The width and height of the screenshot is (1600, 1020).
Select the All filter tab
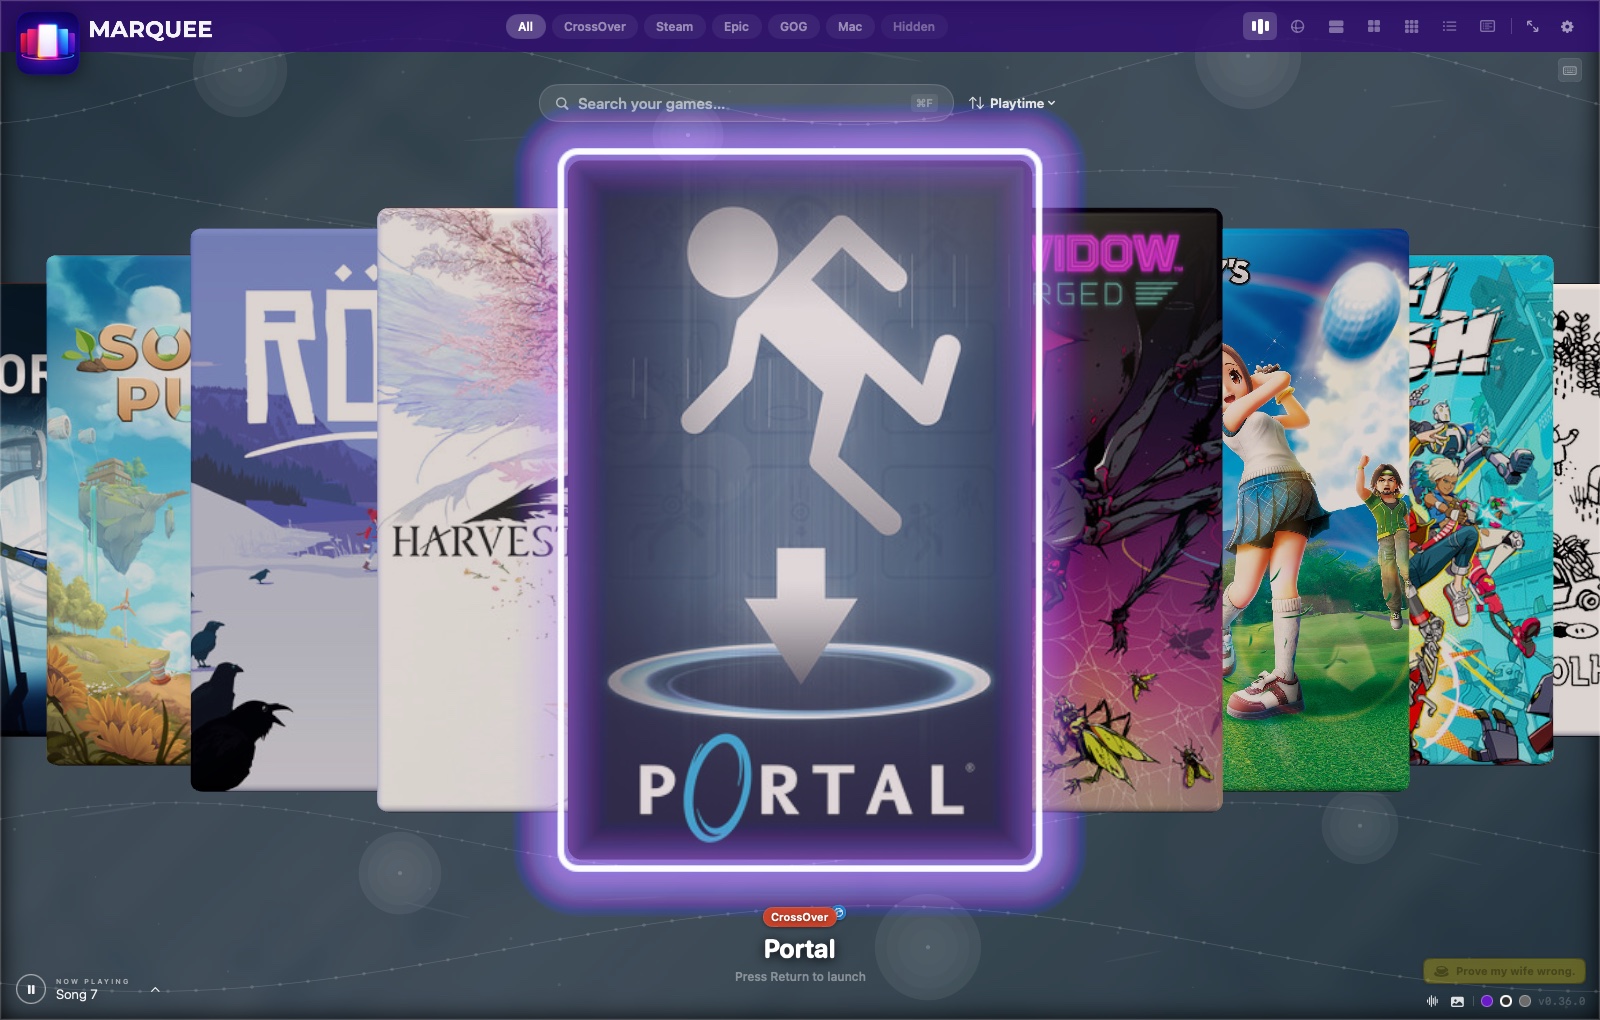[525, 27]
